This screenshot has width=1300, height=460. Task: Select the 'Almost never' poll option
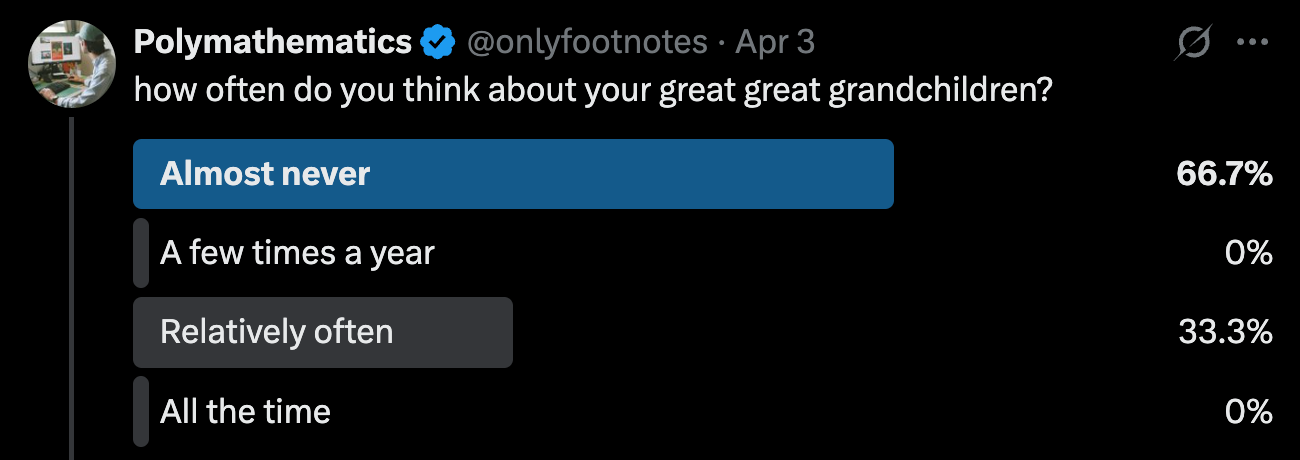coord(513,174)
